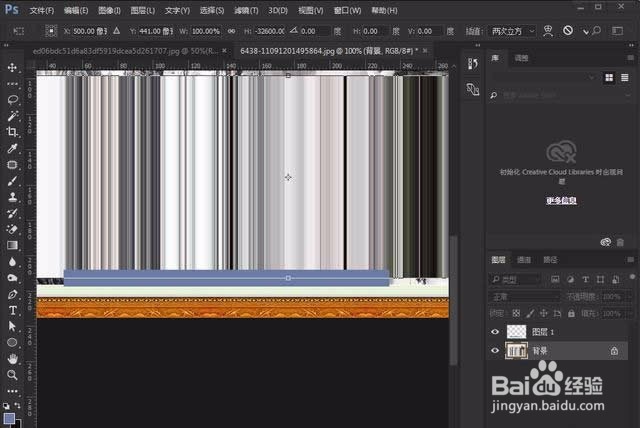
Task: Open the 图层(L) menu
Action: pyautogui.click(x=142, y=11)
